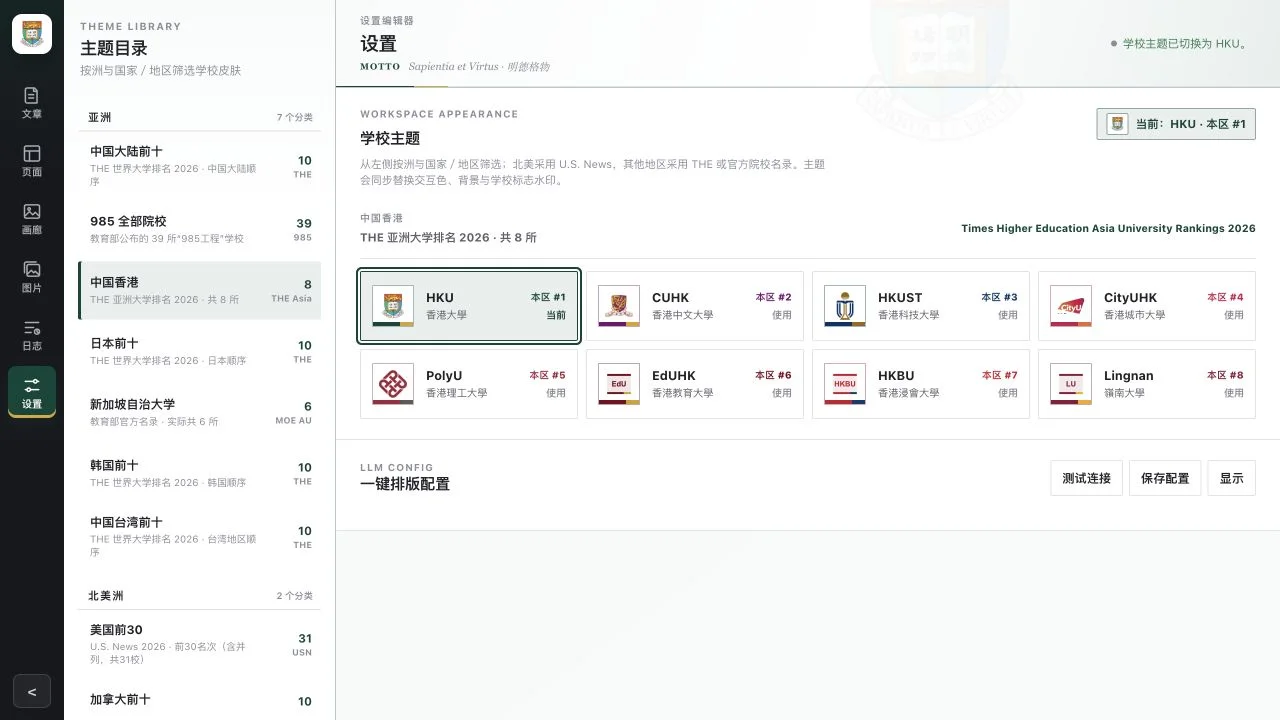This screenshot has height=720, width=1280.
Task: Click the 测试连接 button
Action: pos(1087,478)
